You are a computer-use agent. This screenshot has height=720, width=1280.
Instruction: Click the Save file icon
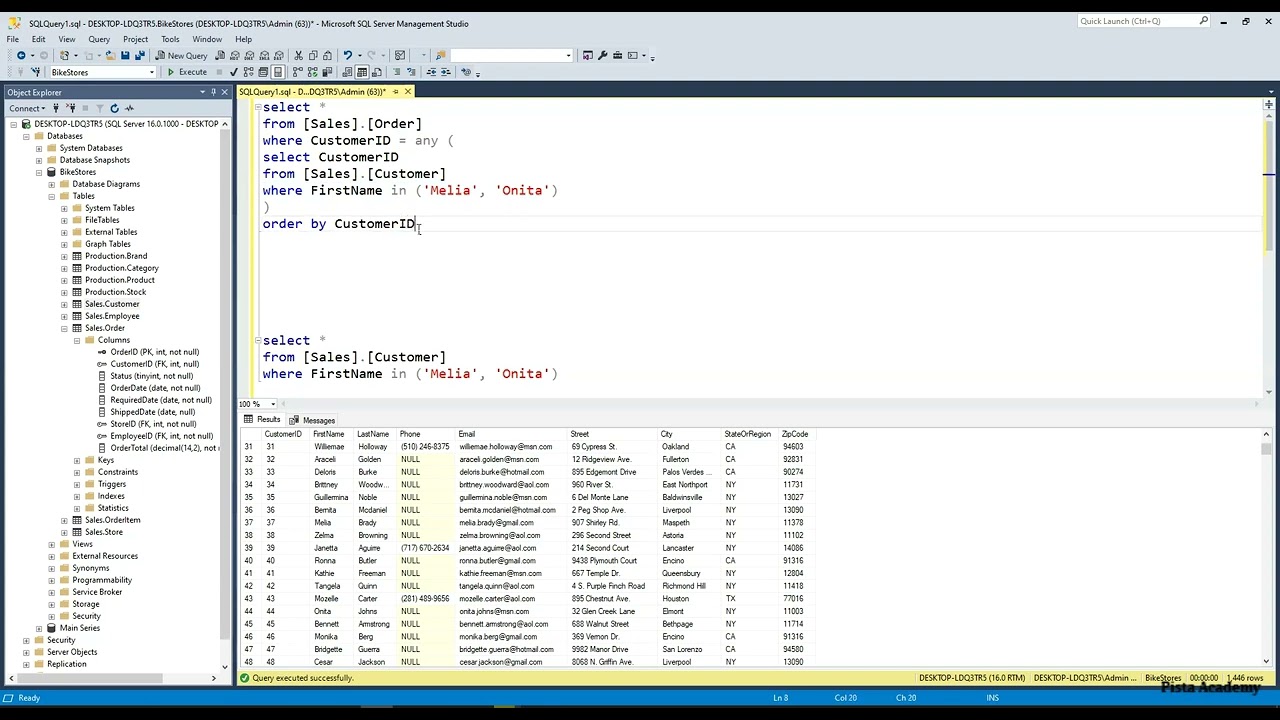125,56
